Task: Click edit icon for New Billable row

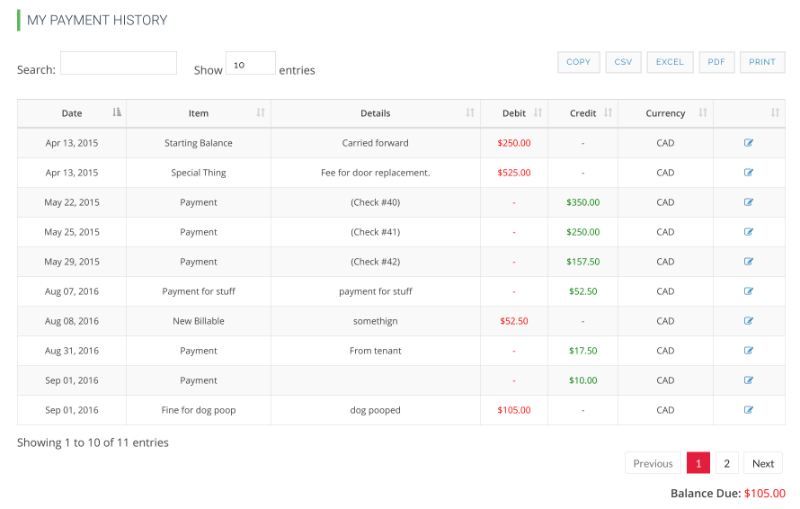Action: click(x=748, y=321)
